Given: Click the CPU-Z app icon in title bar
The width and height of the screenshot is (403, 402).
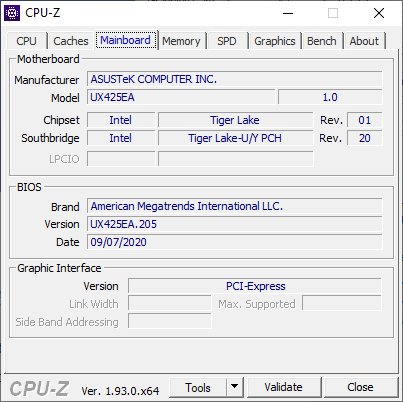Looking at the screenshot, I should pos(12,13).
